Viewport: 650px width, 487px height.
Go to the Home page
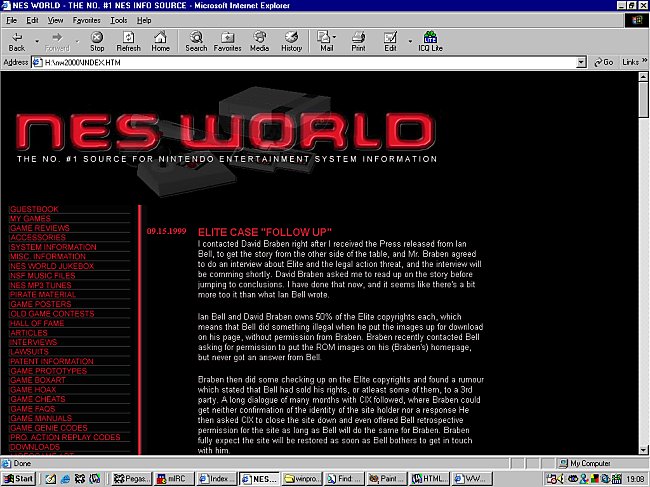(160, 41)
